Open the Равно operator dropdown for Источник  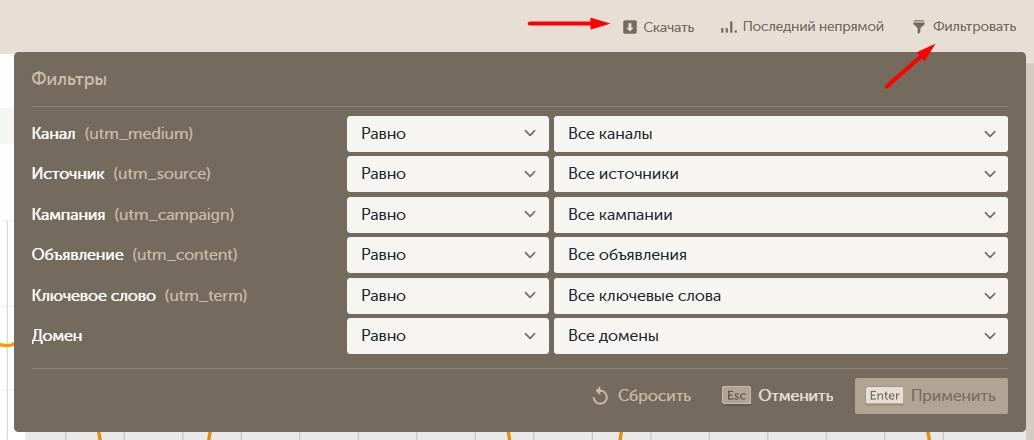click(x=448, y=174)
